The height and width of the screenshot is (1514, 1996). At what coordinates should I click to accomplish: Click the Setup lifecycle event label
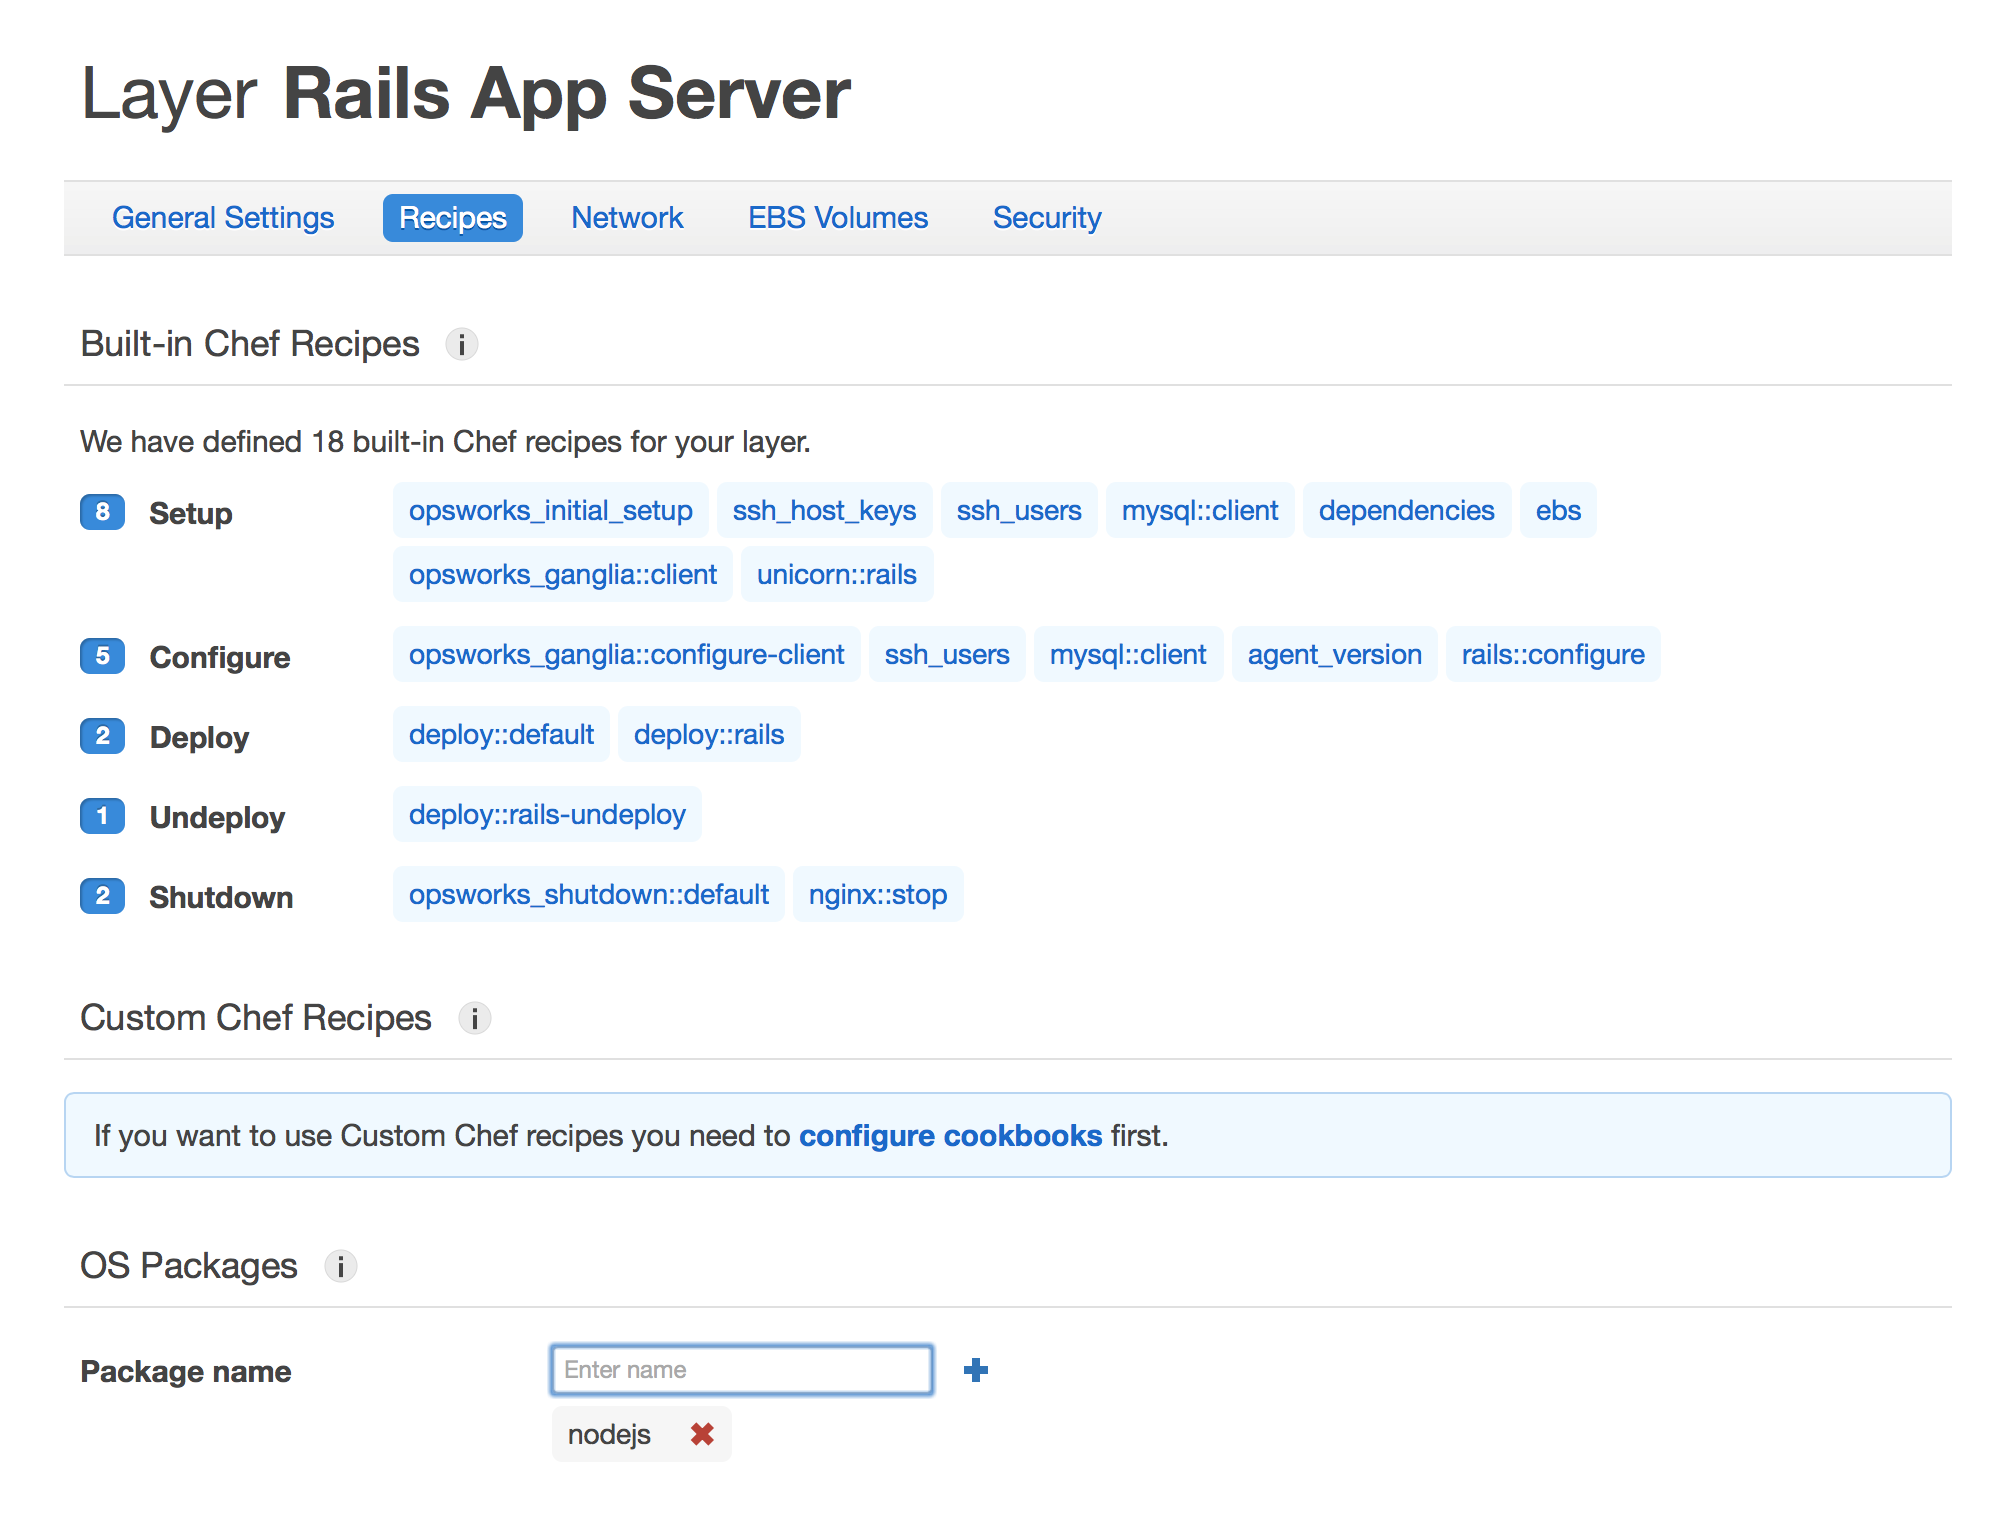191,513
